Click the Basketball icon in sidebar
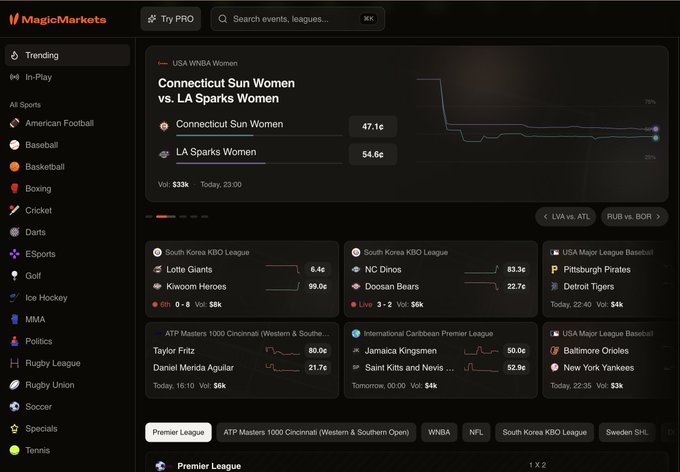Image resolution: width=680 pixels, height=472 pixels. 14,167
